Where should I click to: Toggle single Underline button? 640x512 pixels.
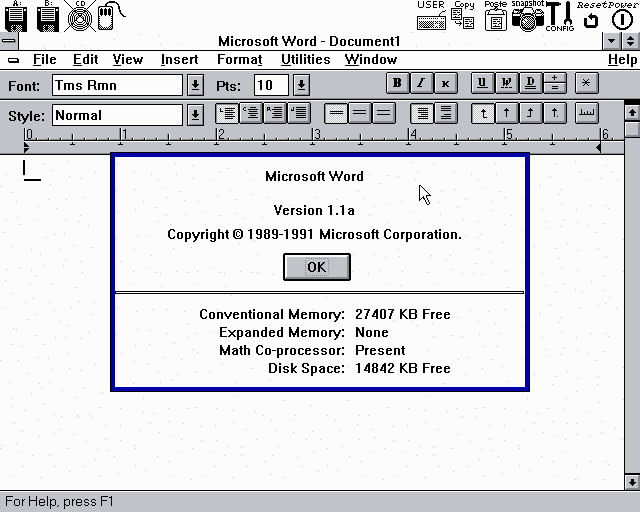[x=482, y=83]
